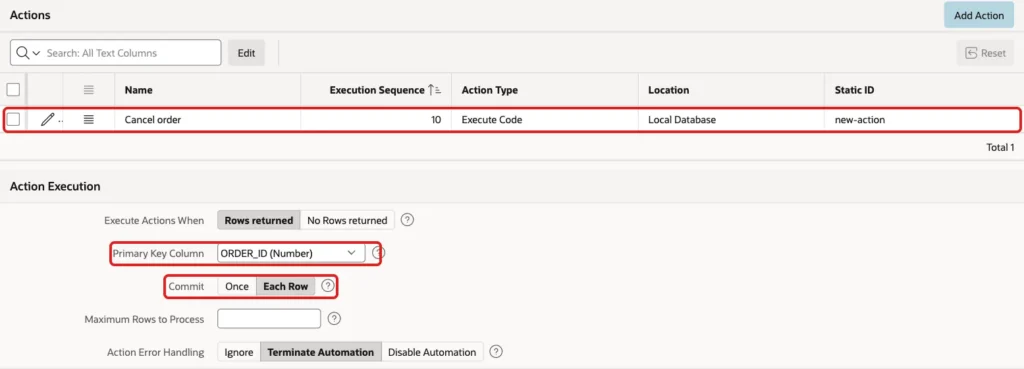Click the Total 1 row count text
The image size is (1024, 369).
1000,148
